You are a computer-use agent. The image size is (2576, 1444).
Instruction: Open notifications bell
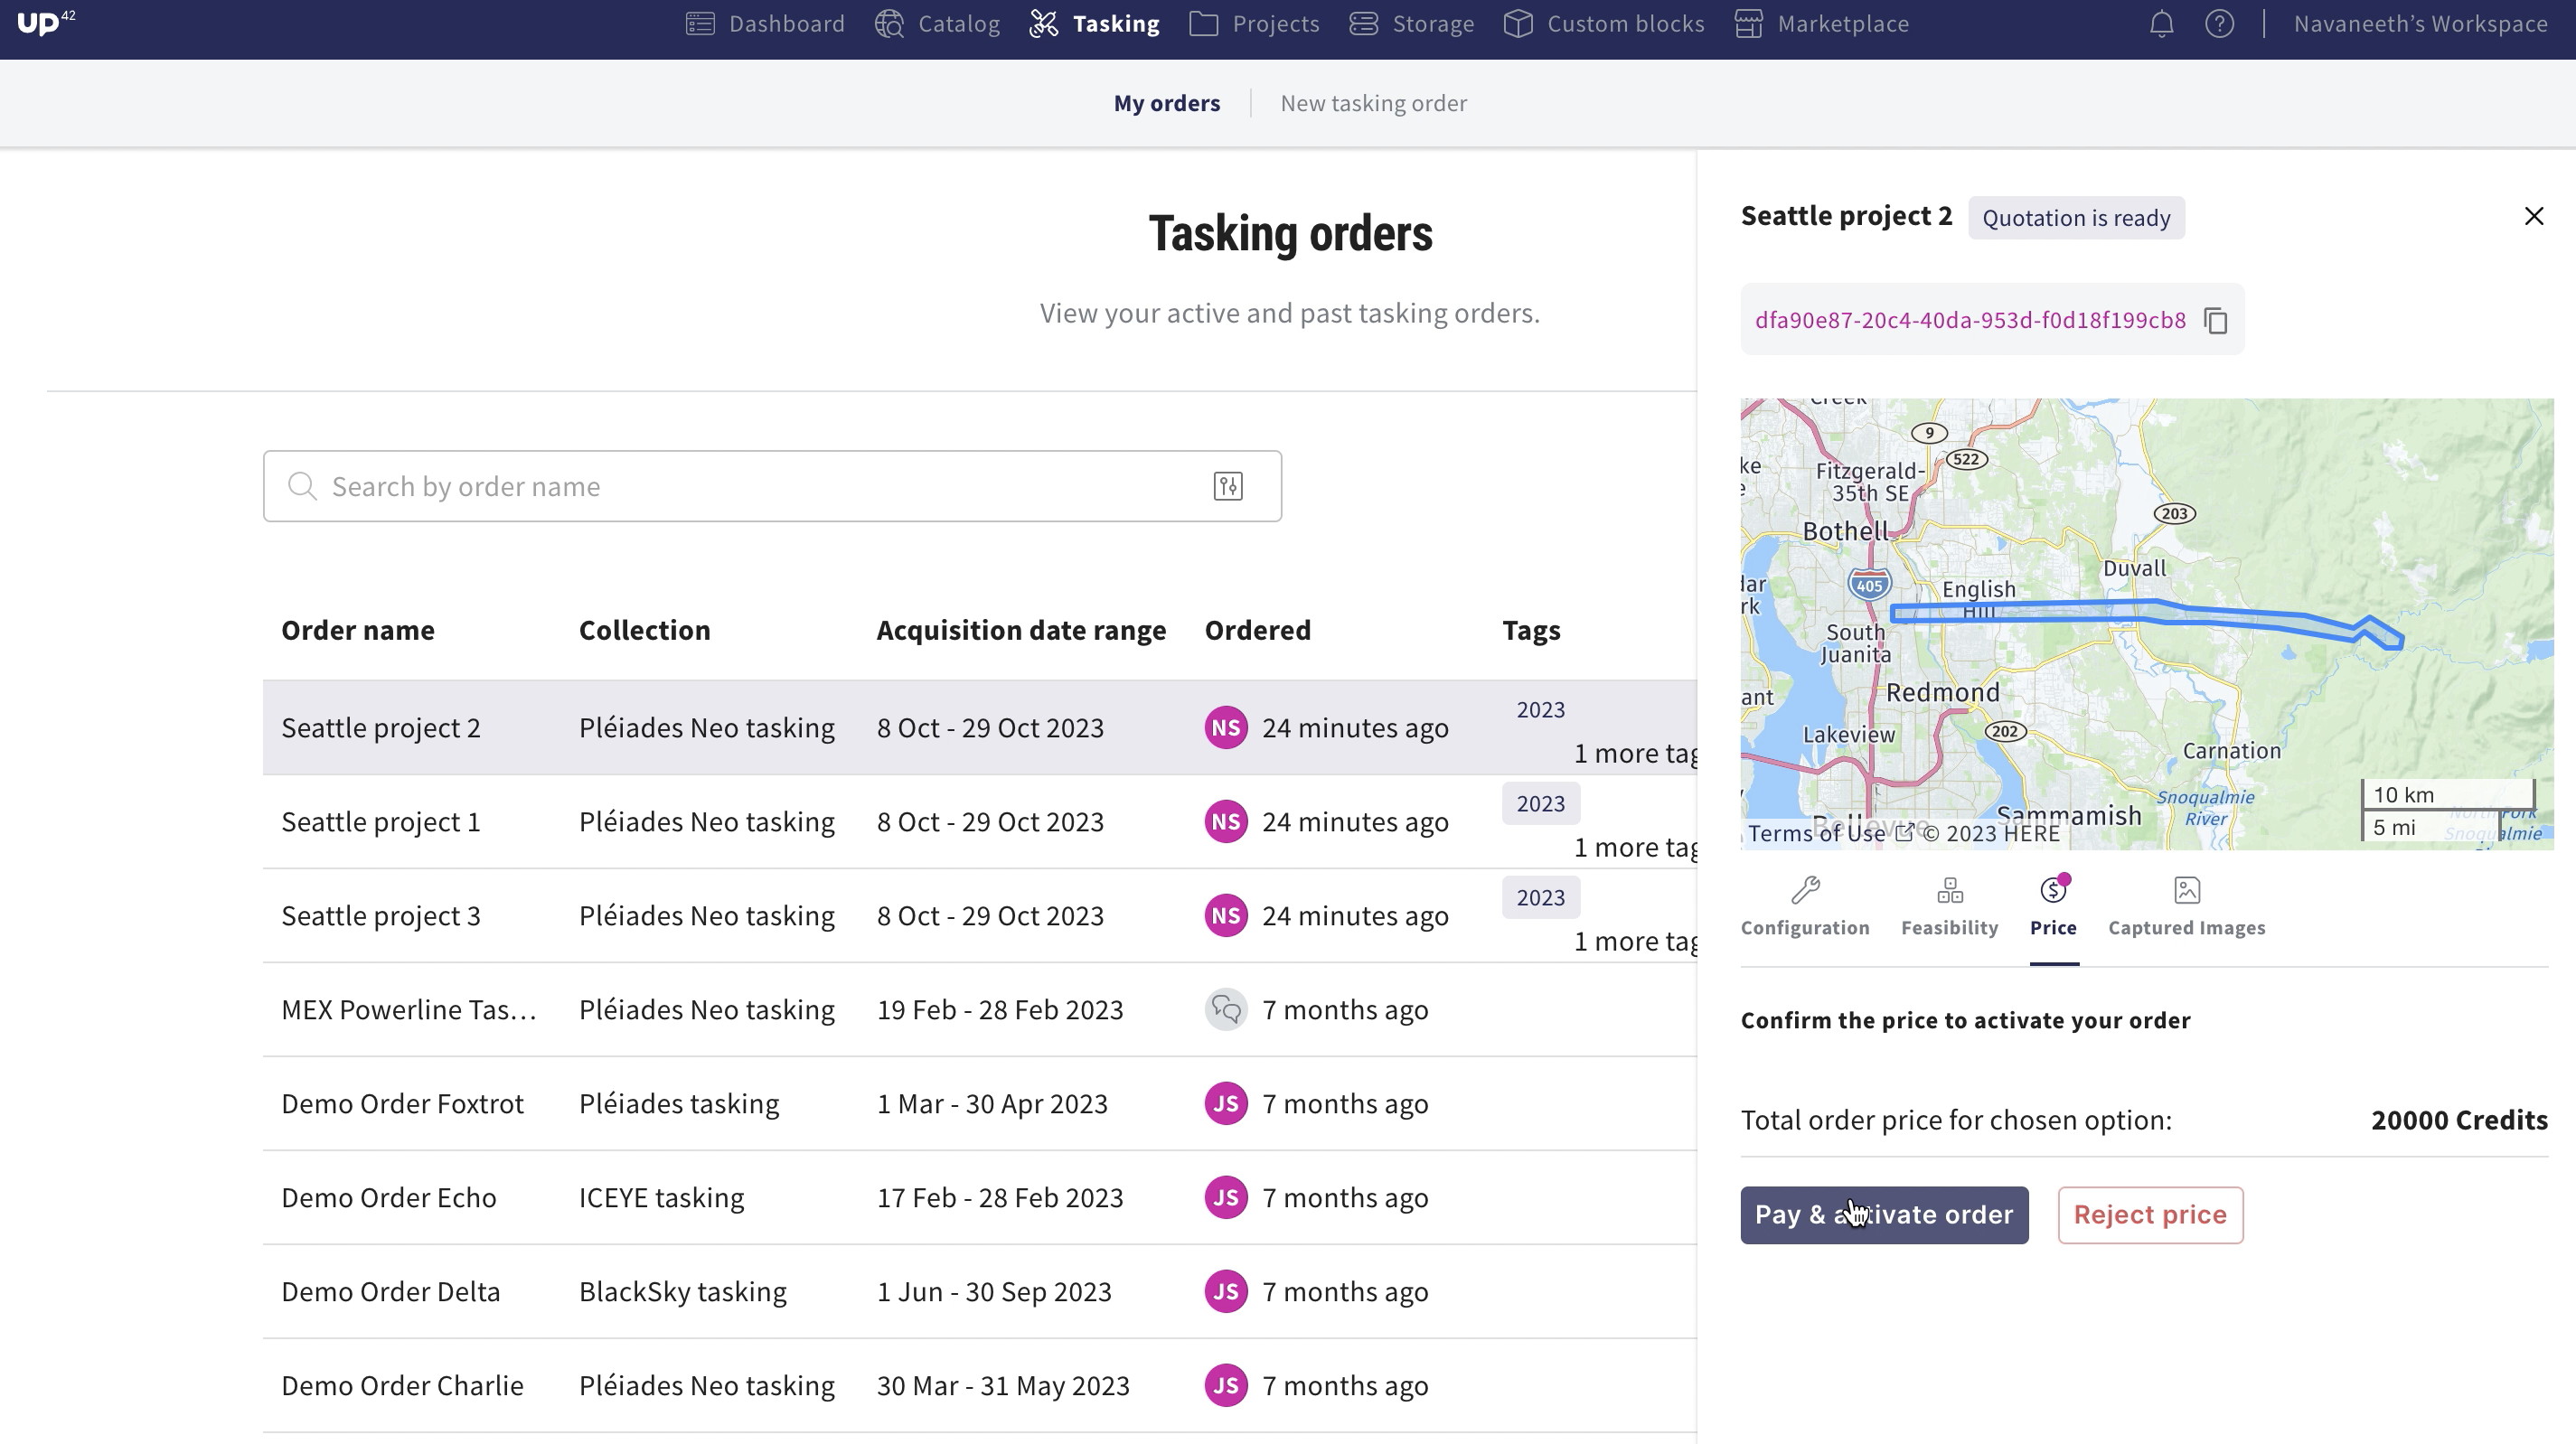click(2161, 24)
